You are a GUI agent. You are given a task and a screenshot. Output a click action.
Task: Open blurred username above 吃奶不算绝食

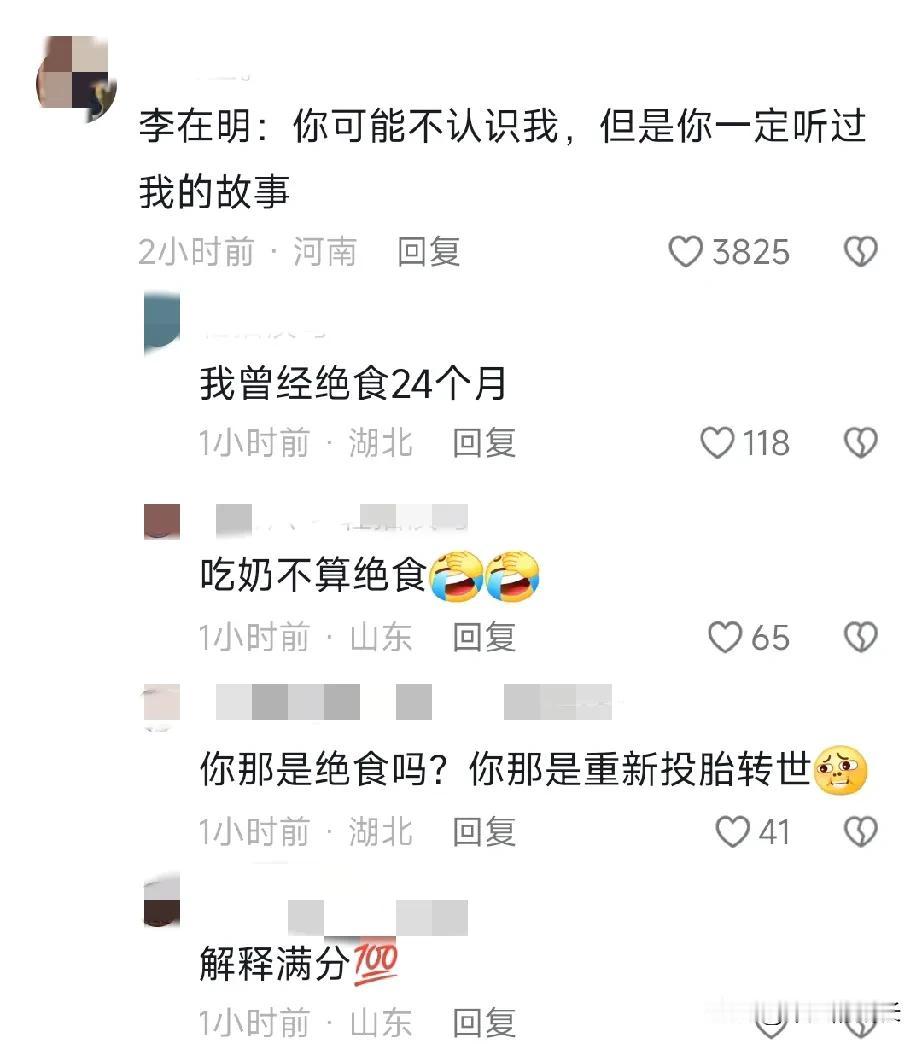pos(342,518)
